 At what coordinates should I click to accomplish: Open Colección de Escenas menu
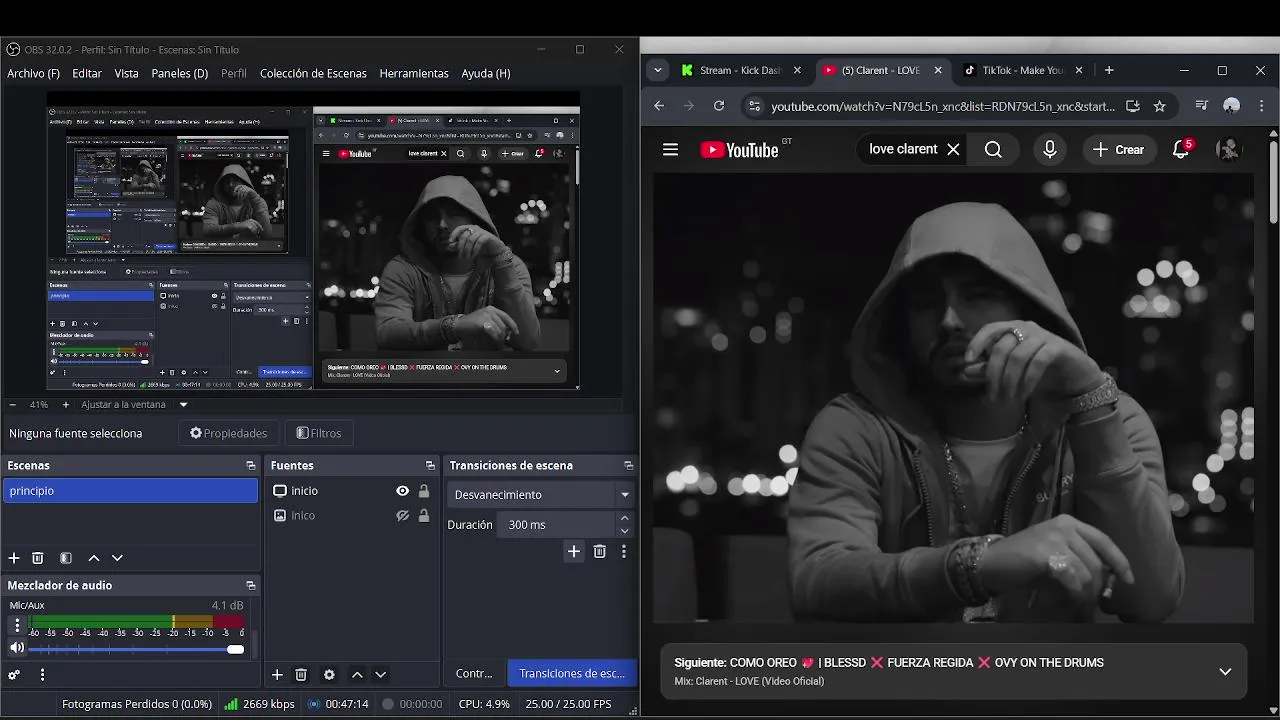click(x=313, y=74)
